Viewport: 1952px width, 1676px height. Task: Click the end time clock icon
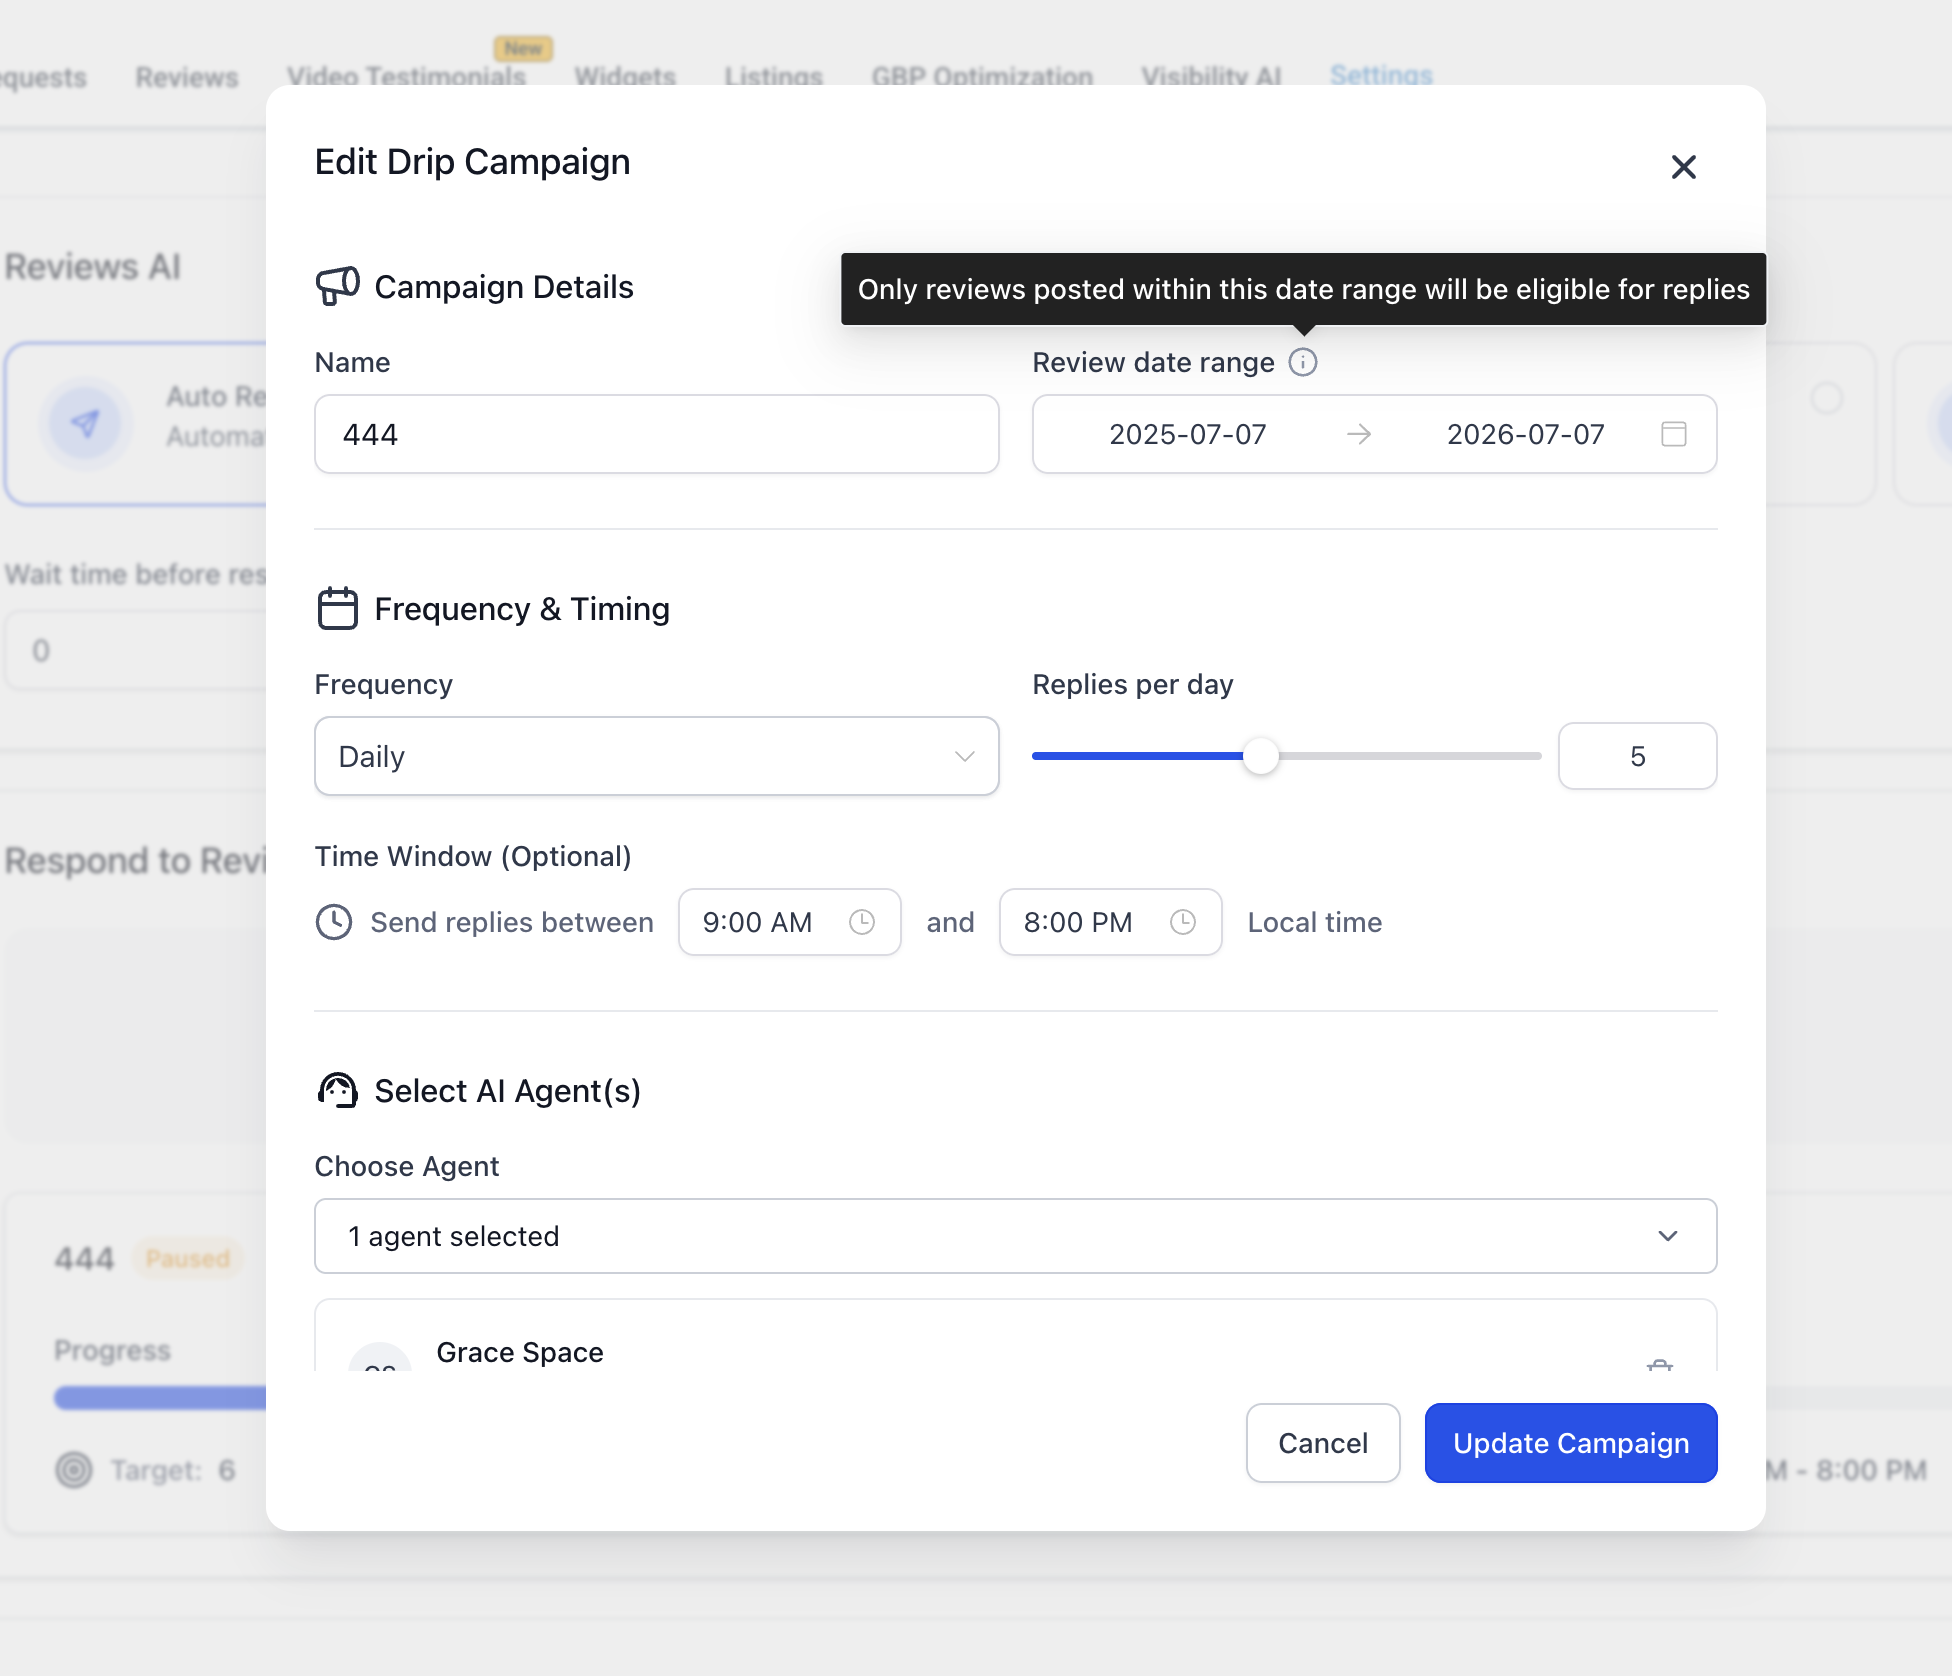click(x=1182, y=922)
